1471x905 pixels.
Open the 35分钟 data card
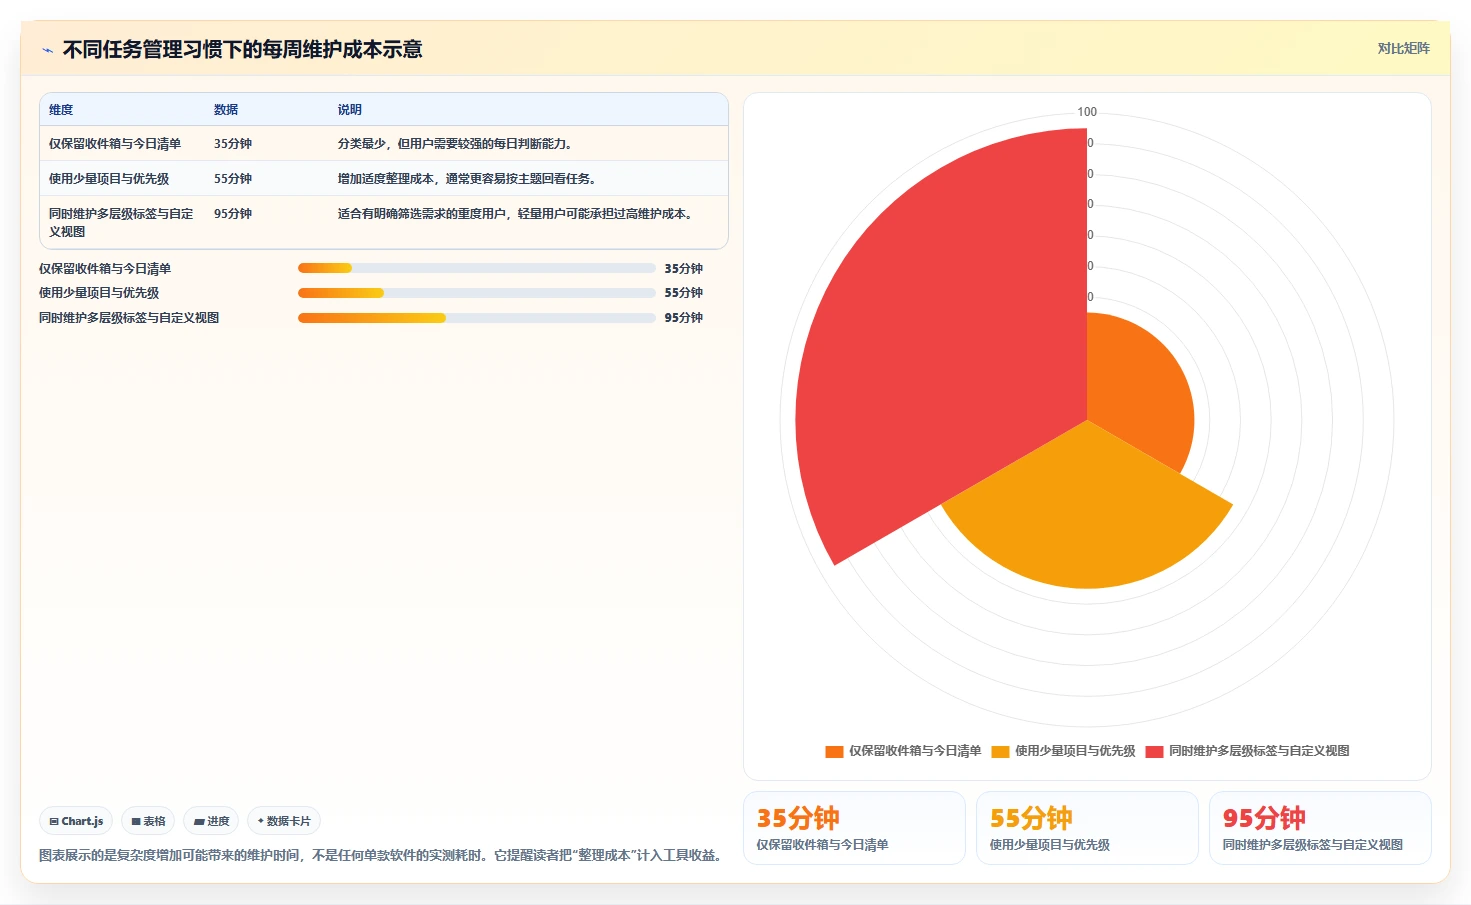[854, 828]
